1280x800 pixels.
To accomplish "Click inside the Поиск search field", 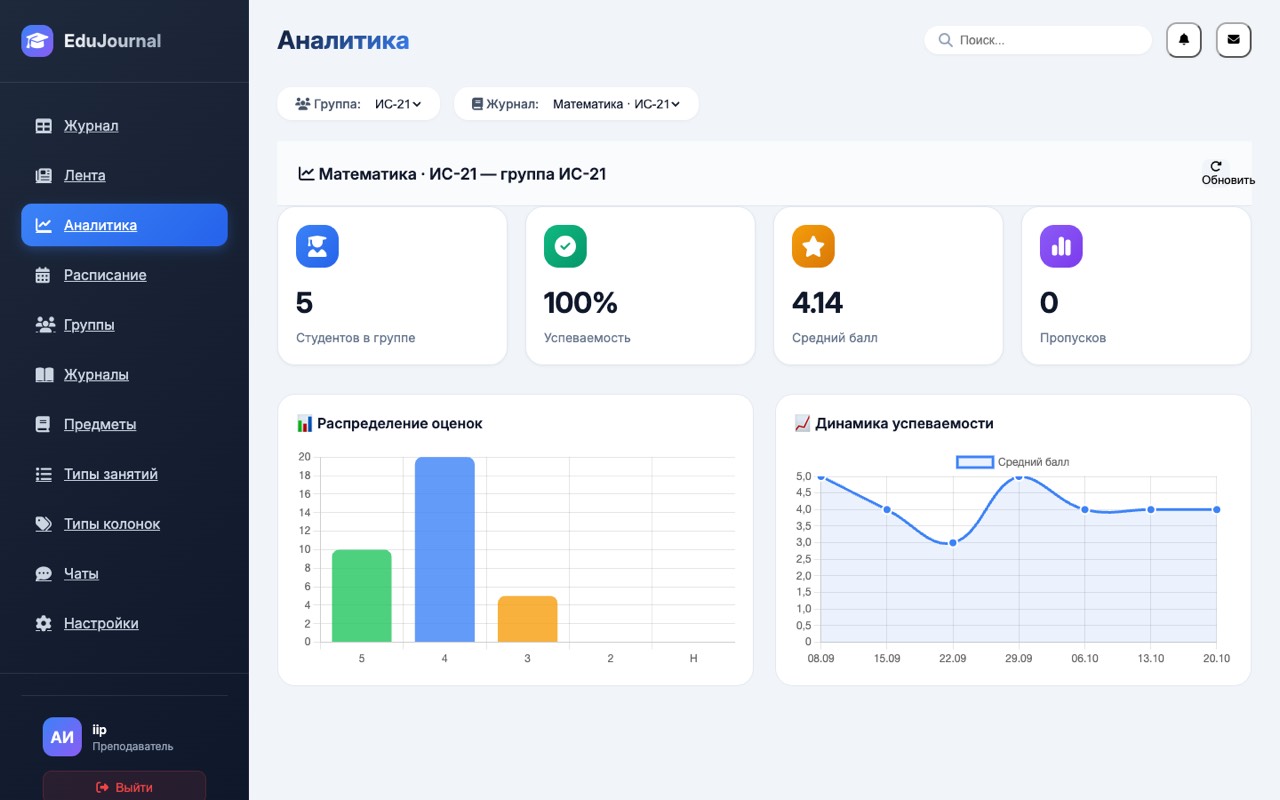I will pyautogui.click(x=1038, y=40).
